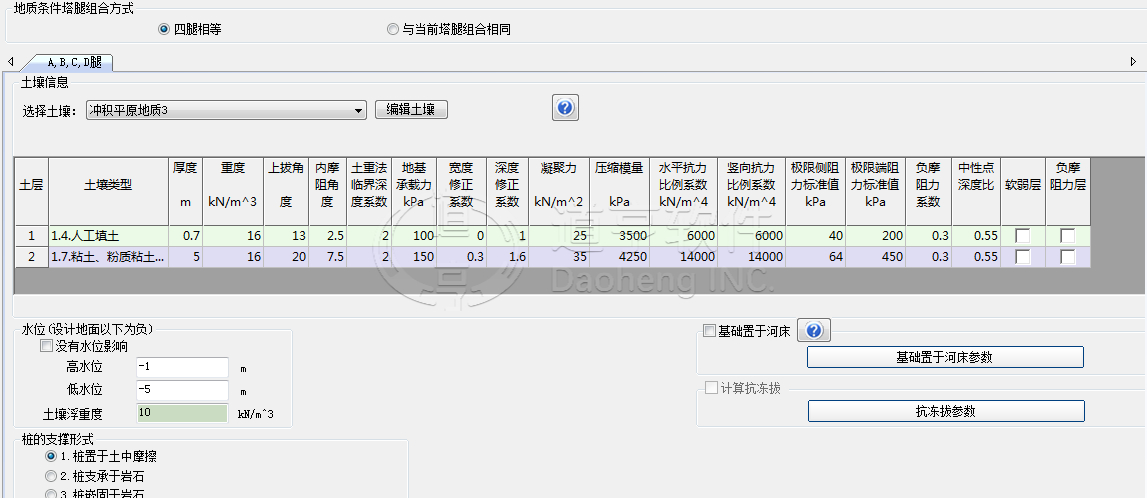Viewport: 1147px width, 498px height.
Task: Toggle 负摩阻力层 checkbox for soil layer 1
Action: (x=1068, y=236)
